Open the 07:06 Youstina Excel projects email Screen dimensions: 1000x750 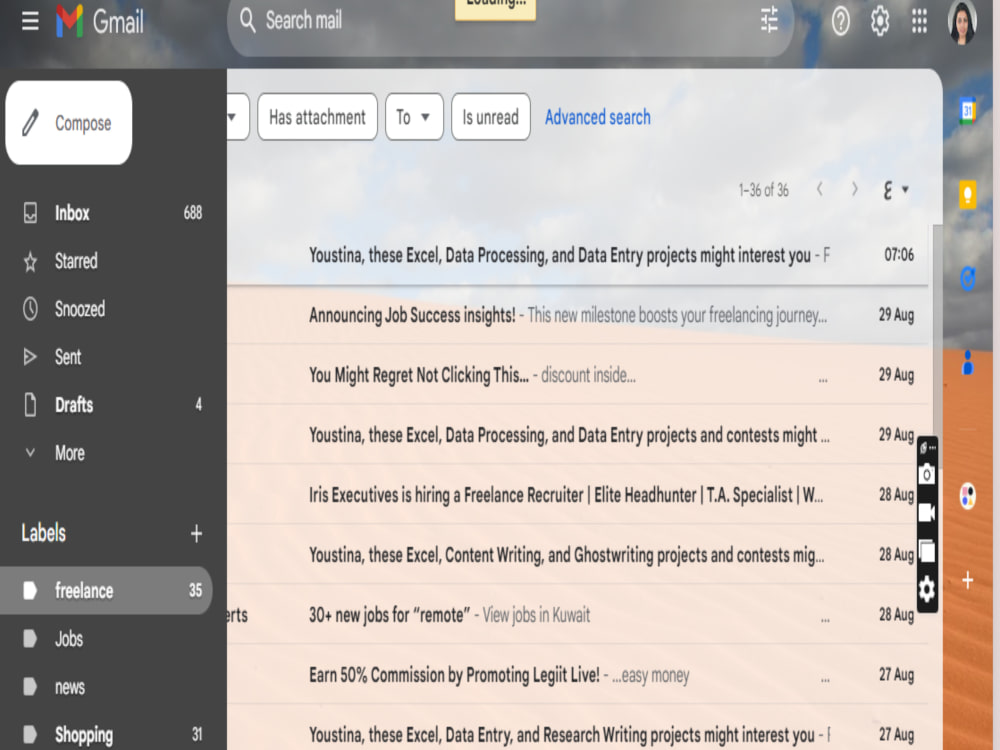click(578, 255)
